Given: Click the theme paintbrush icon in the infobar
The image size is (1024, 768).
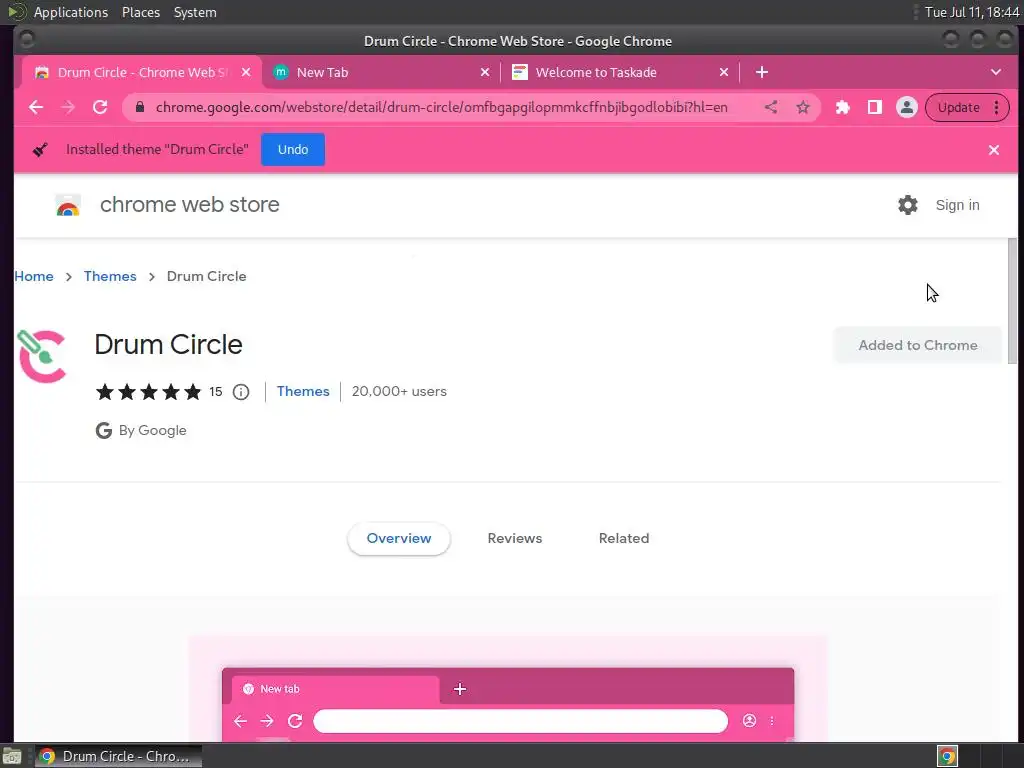Looking at the screenshot, I should (x=40, y=150).
